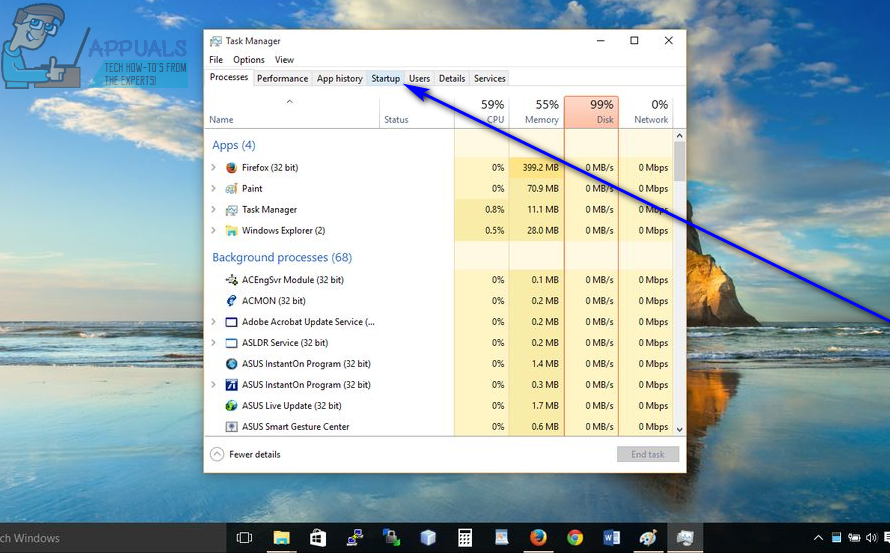
Task: Click the battery power tray icon
Action: pyautogui.click(x=854, y=538)
